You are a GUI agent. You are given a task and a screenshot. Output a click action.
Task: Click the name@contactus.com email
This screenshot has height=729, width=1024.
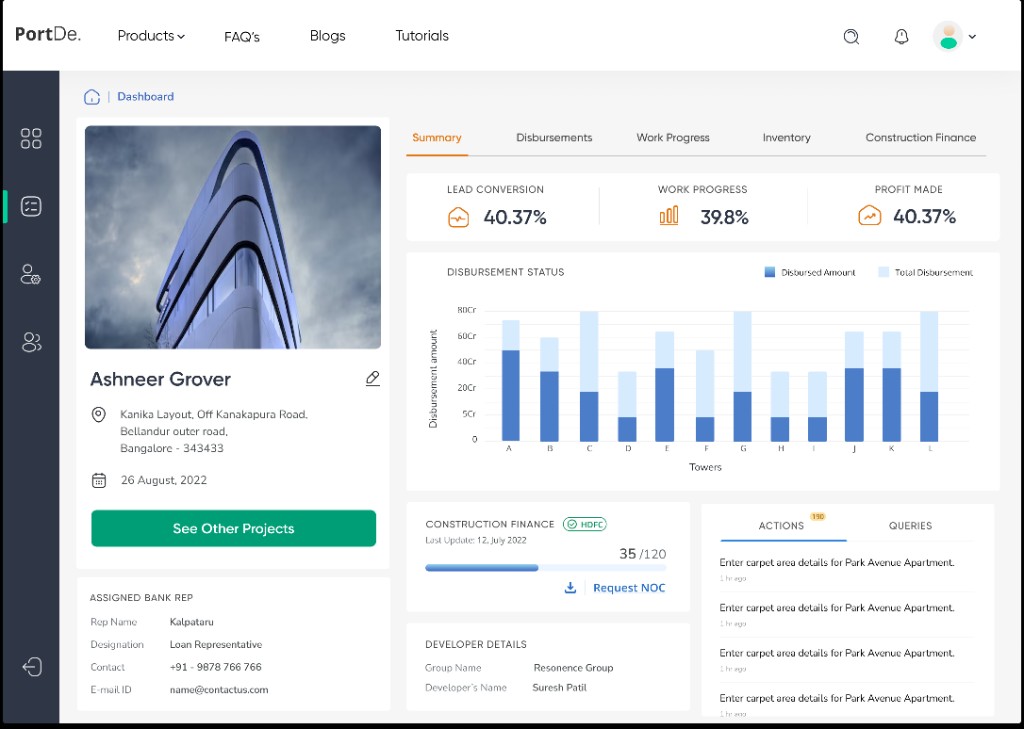(x=219, y=690)
